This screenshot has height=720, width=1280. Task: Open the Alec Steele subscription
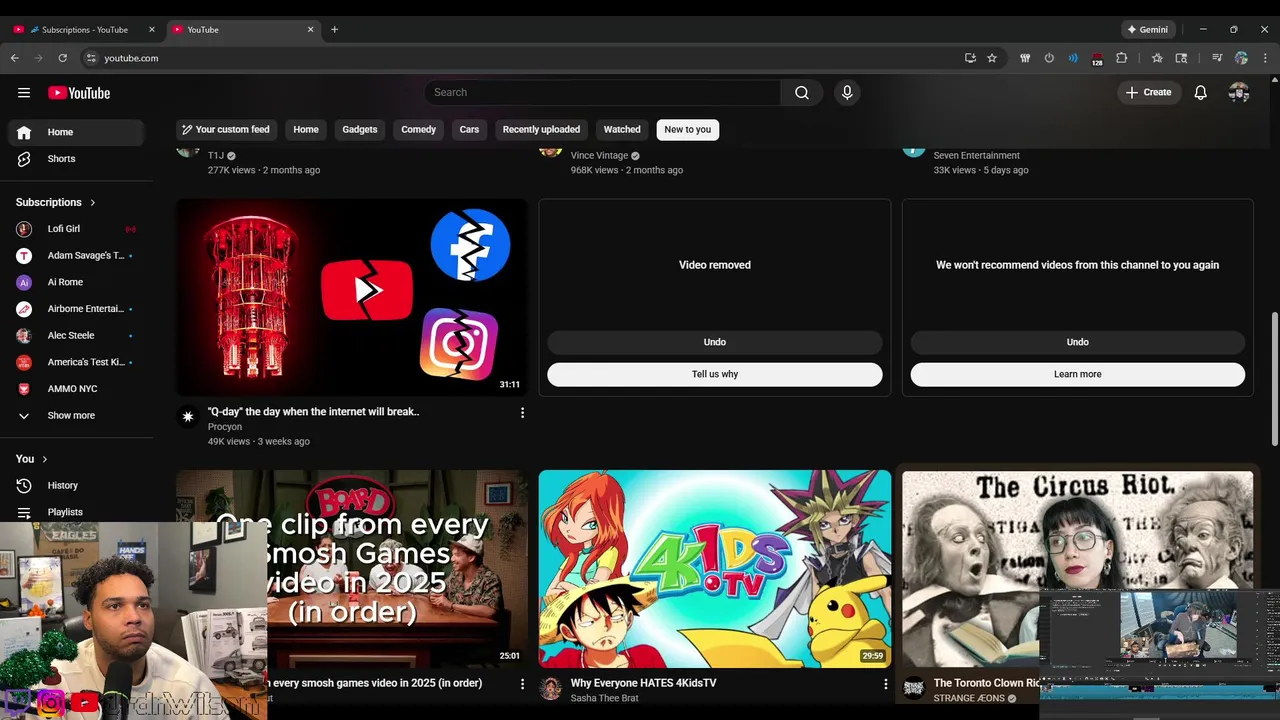coord(75,336)
